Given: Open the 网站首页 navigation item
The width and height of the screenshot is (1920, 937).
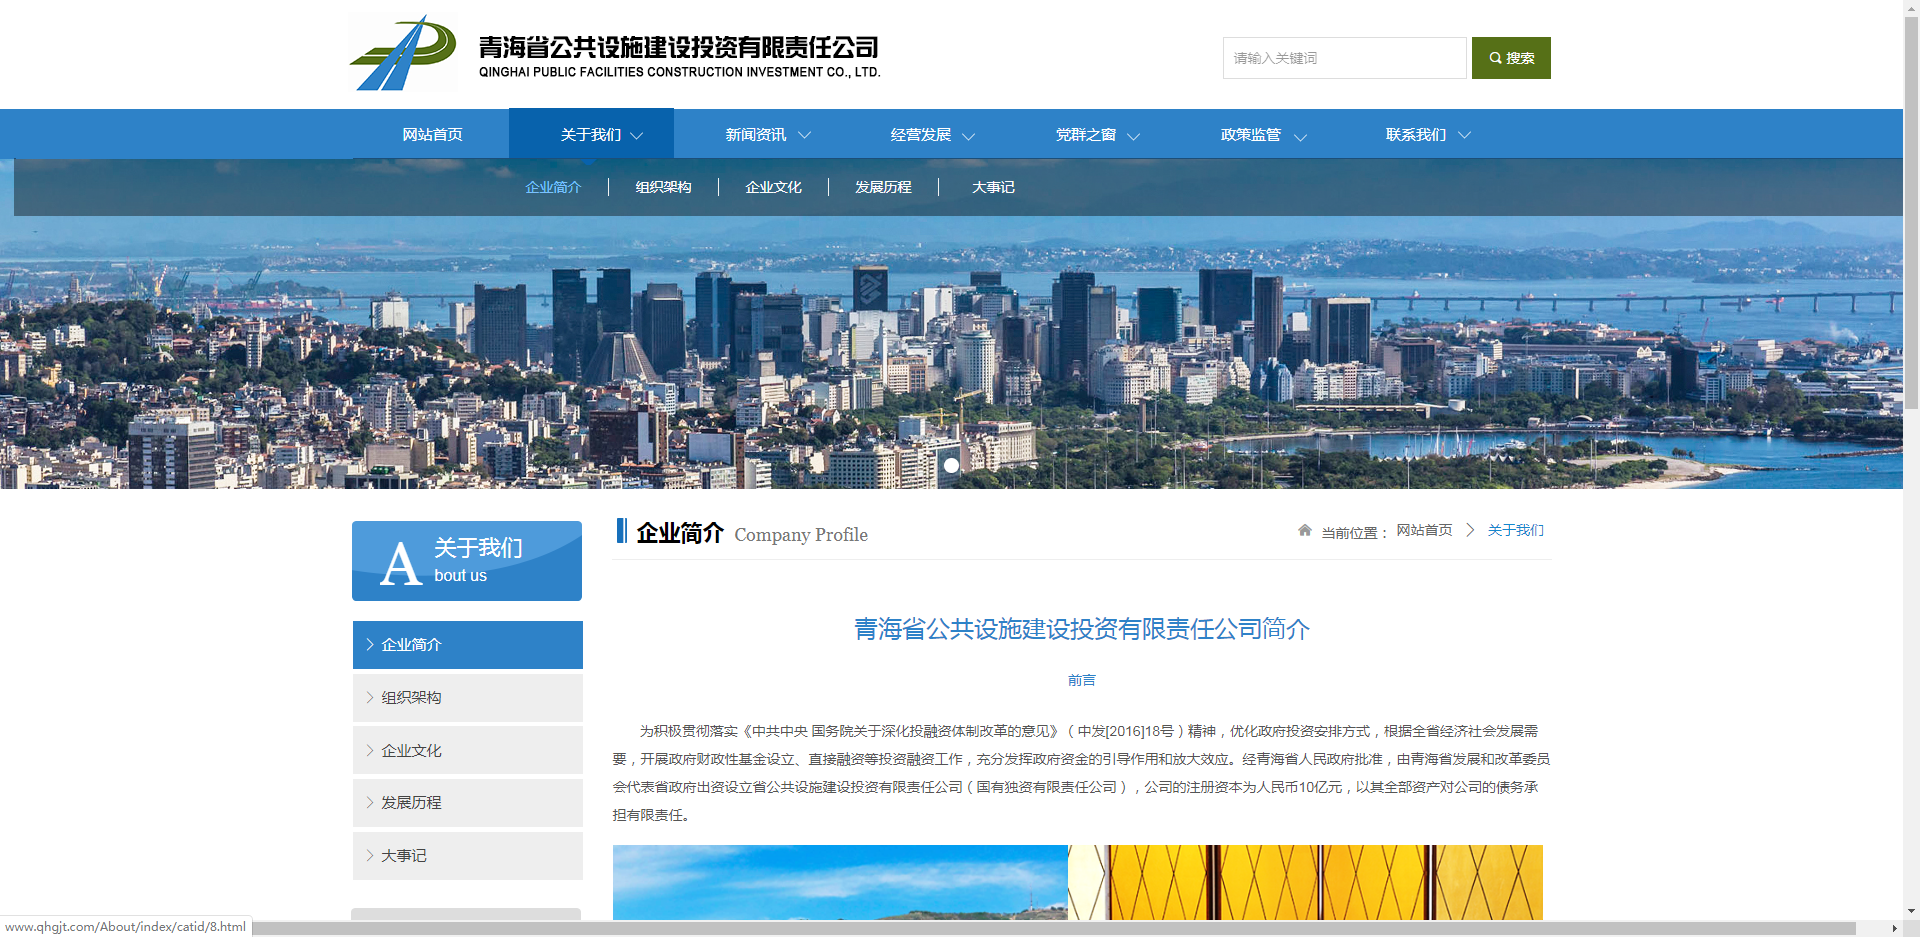Looking at the screenshot, I should pos(432,134).
